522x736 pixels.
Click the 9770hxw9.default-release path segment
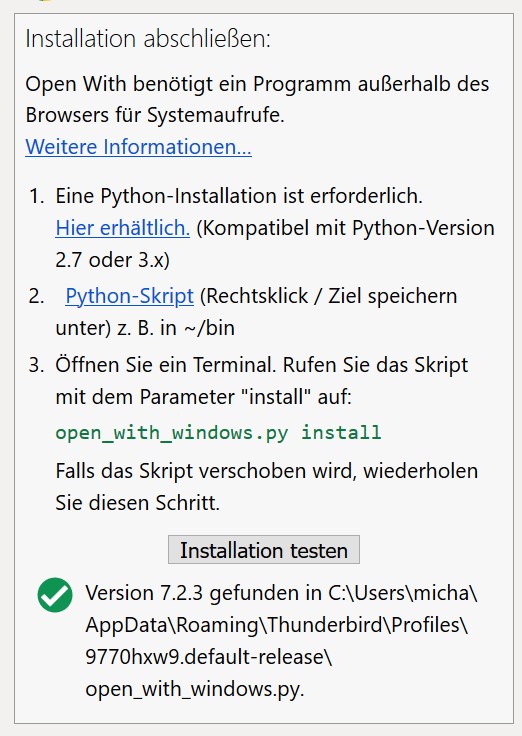(208, 657)
